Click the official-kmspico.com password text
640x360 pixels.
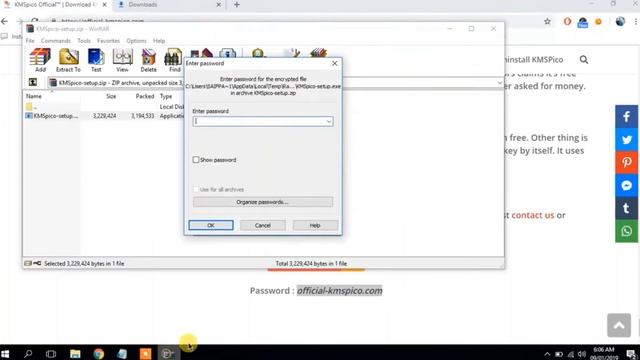340,291
